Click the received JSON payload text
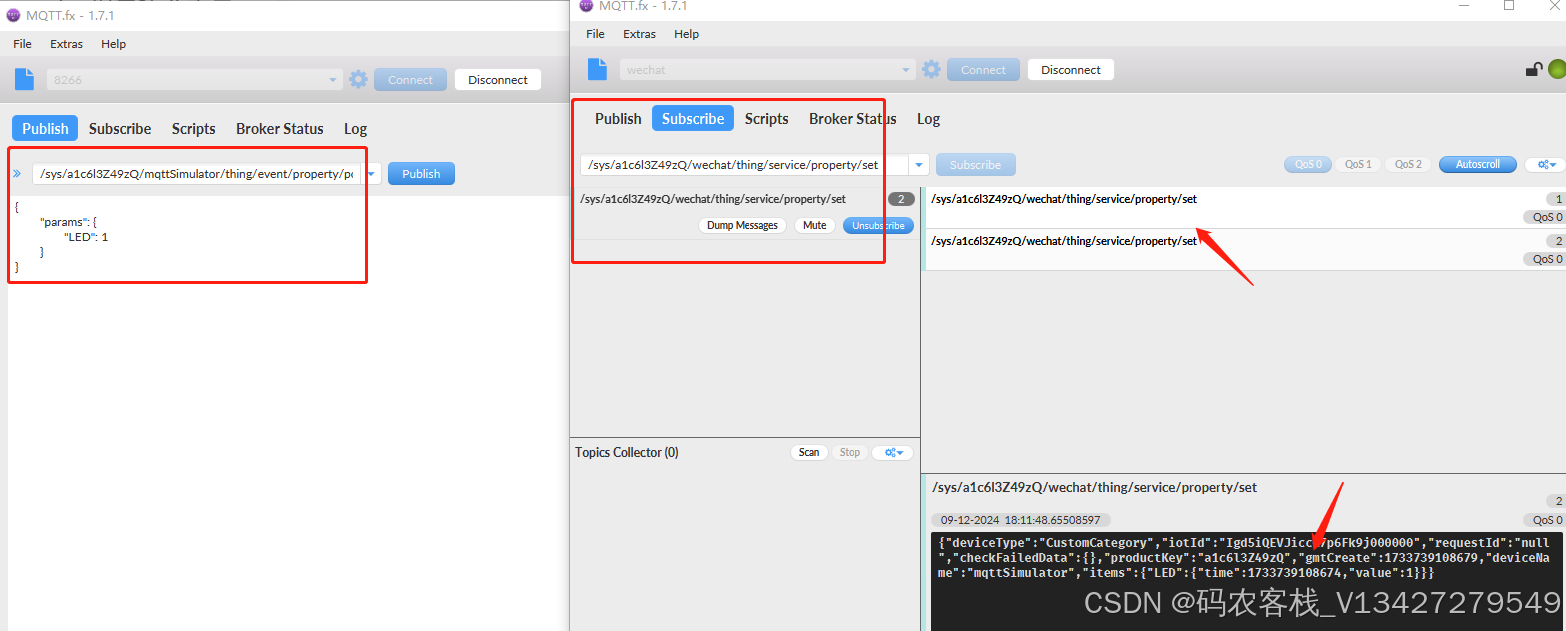Screen dimensions: 1566x631 click(x=1244, y=558)
